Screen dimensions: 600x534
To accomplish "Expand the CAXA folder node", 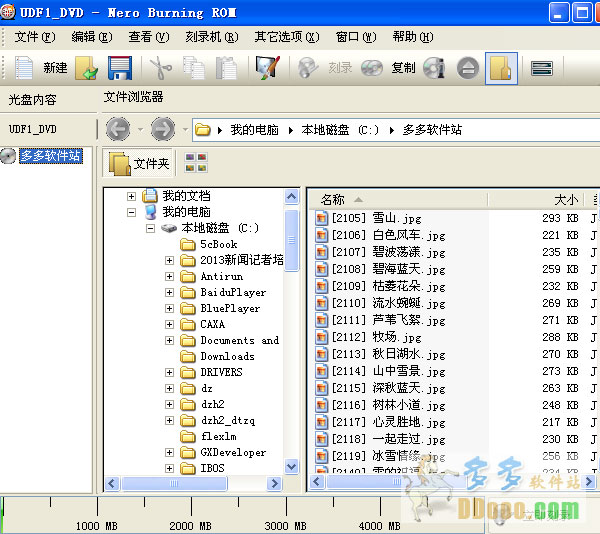I will click(x=169, y=324).
